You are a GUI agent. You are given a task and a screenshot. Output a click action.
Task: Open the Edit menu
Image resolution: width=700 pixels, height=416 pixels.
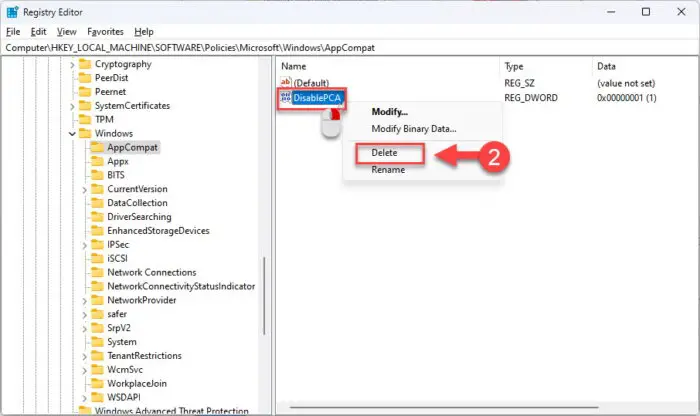pos(38,32)
